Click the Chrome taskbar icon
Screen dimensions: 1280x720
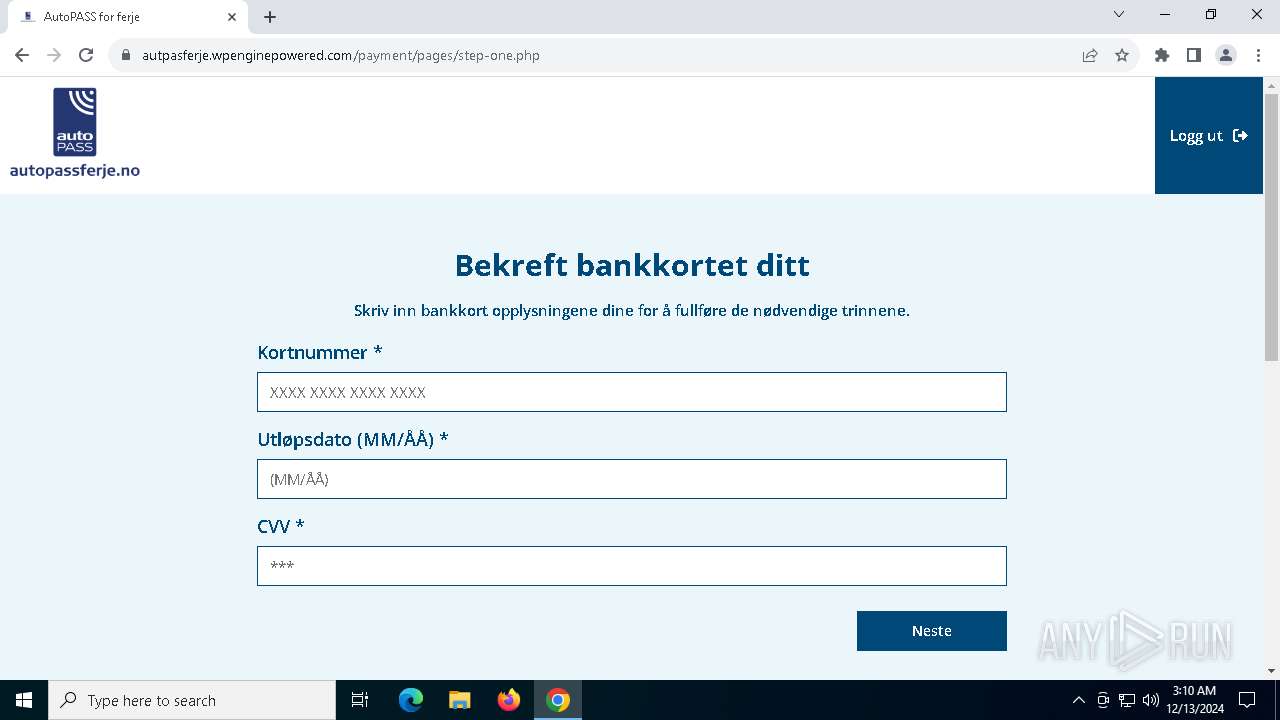click(x=558, y=700)
